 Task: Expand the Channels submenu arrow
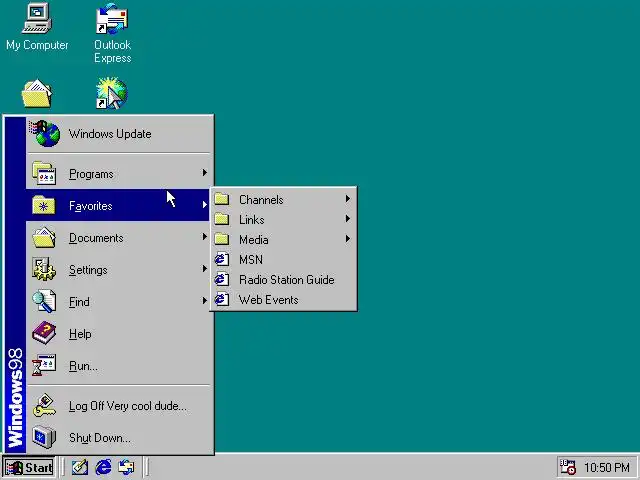(348, 199)
